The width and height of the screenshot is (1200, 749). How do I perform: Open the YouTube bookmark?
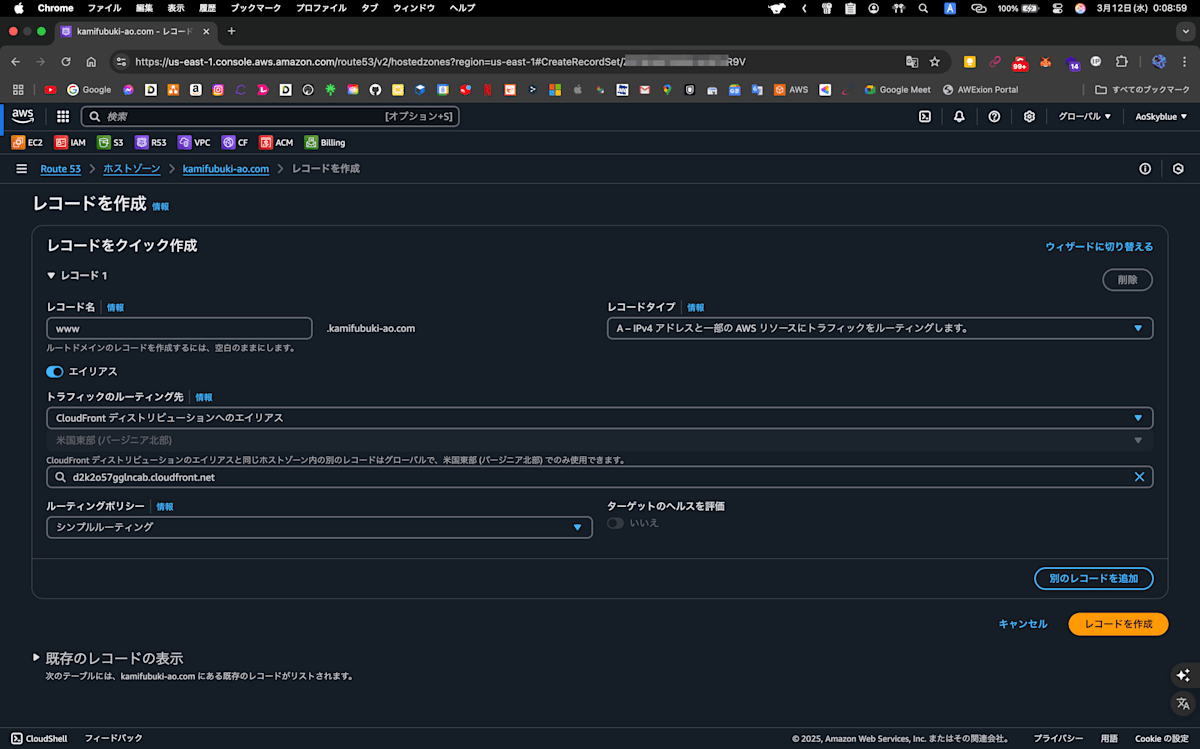[50, 89]
